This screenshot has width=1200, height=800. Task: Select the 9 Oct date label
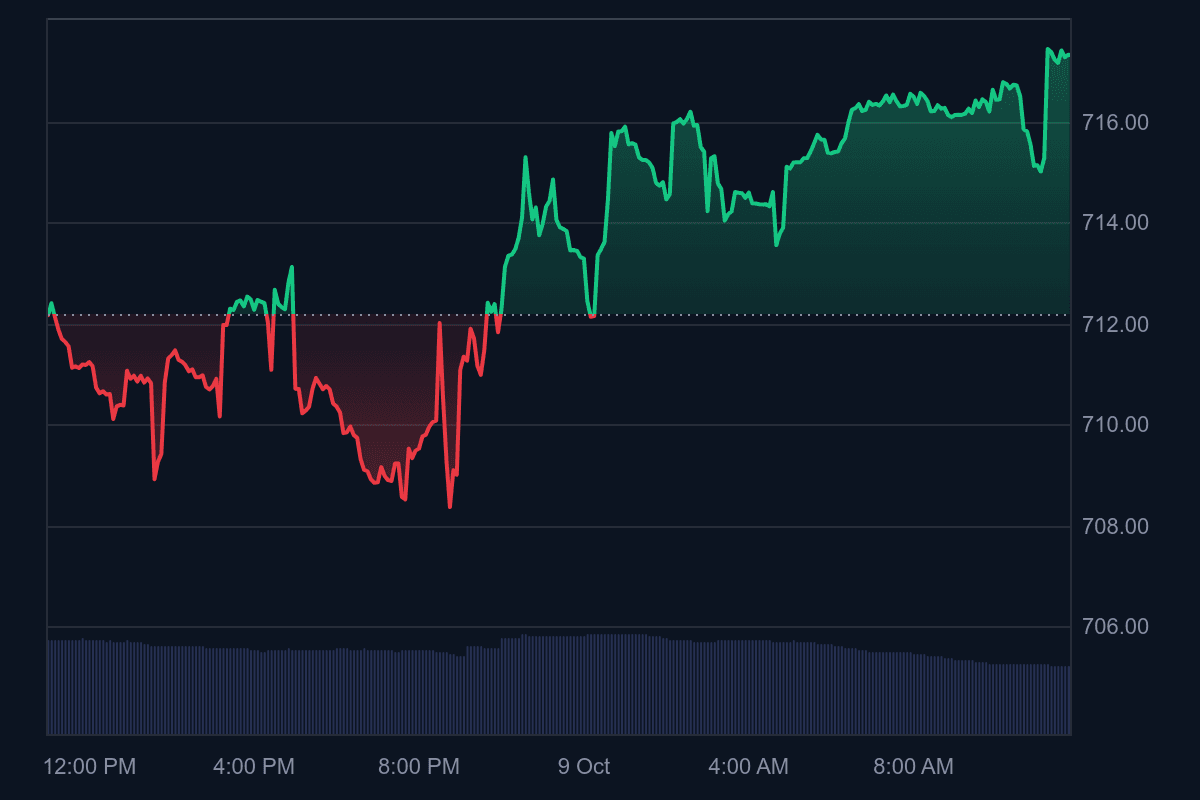tap(584, 767)
